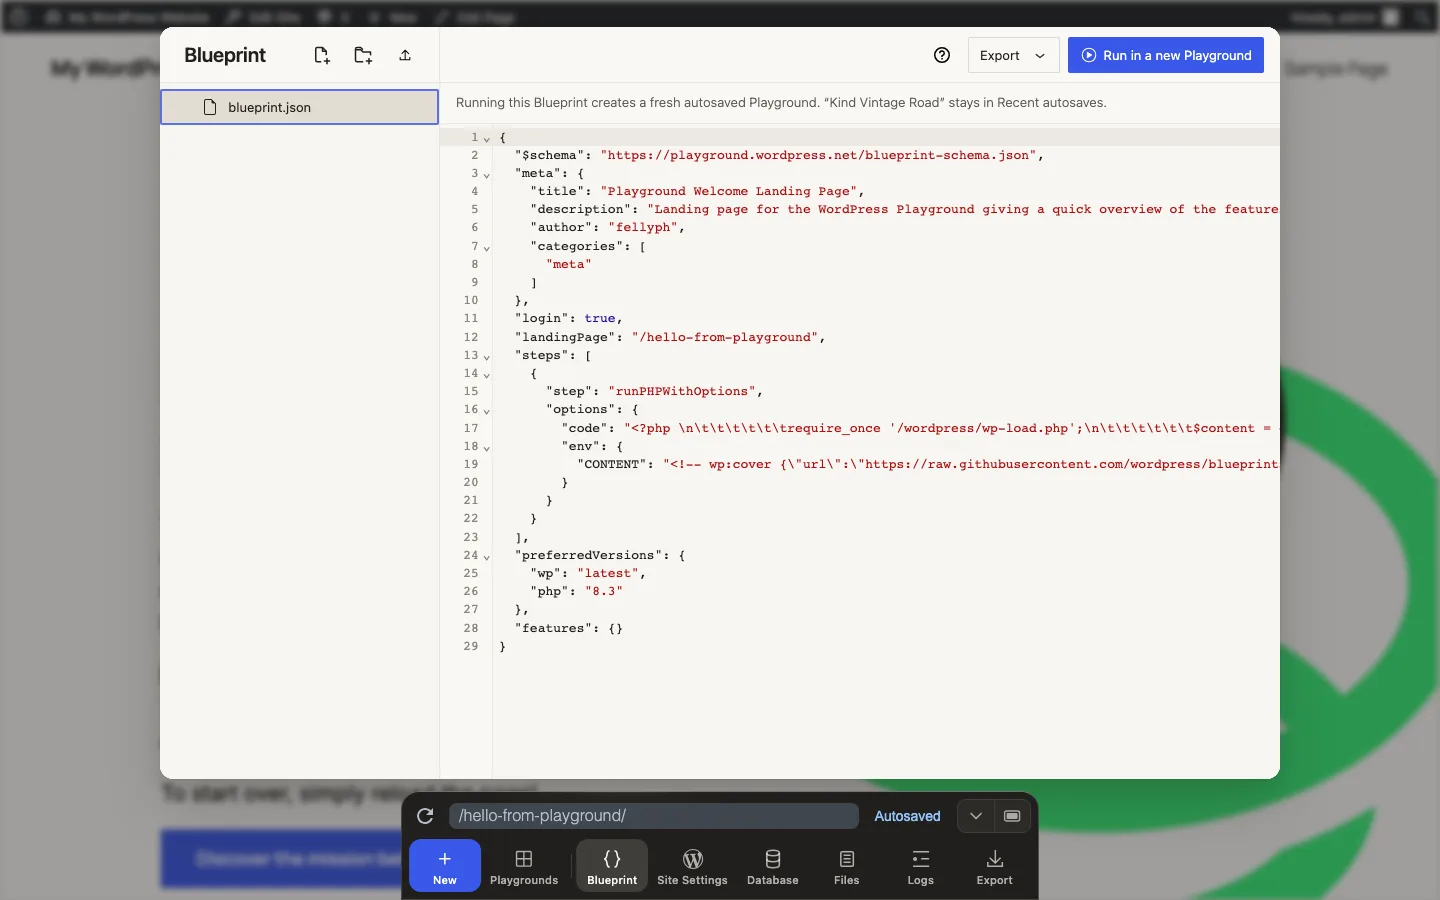
Task: Click the viewport icon beside the chevron
Action: (x=1012, y=816)
